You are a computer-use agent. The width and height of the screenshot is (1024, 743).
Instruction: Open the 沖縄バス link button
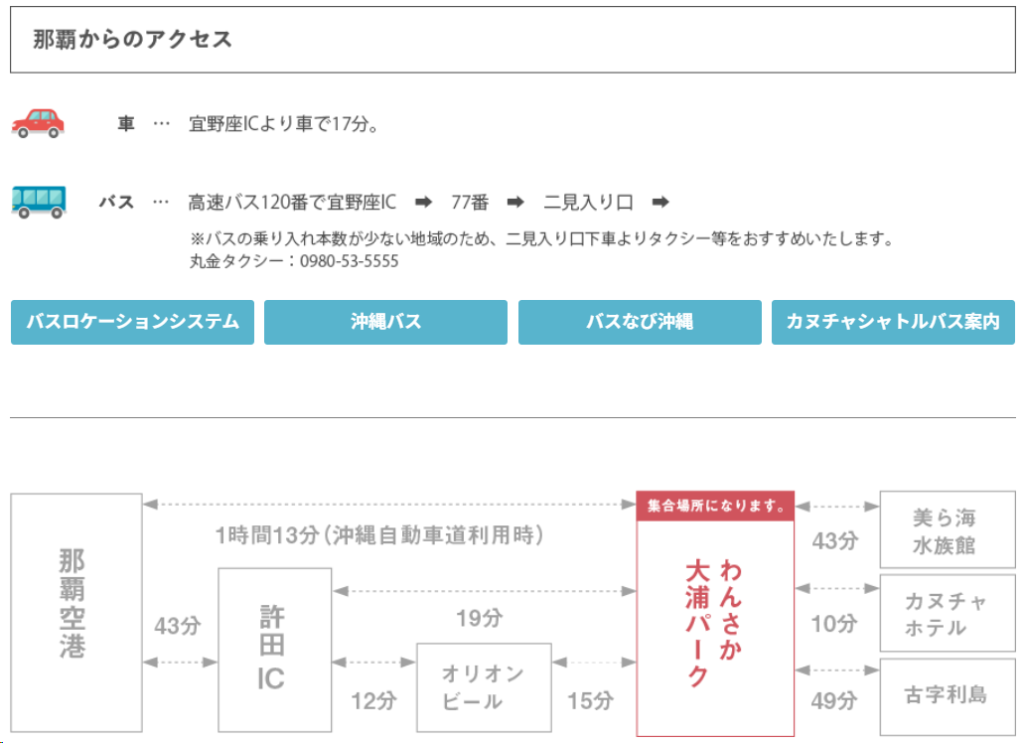[x=385, y=322]
